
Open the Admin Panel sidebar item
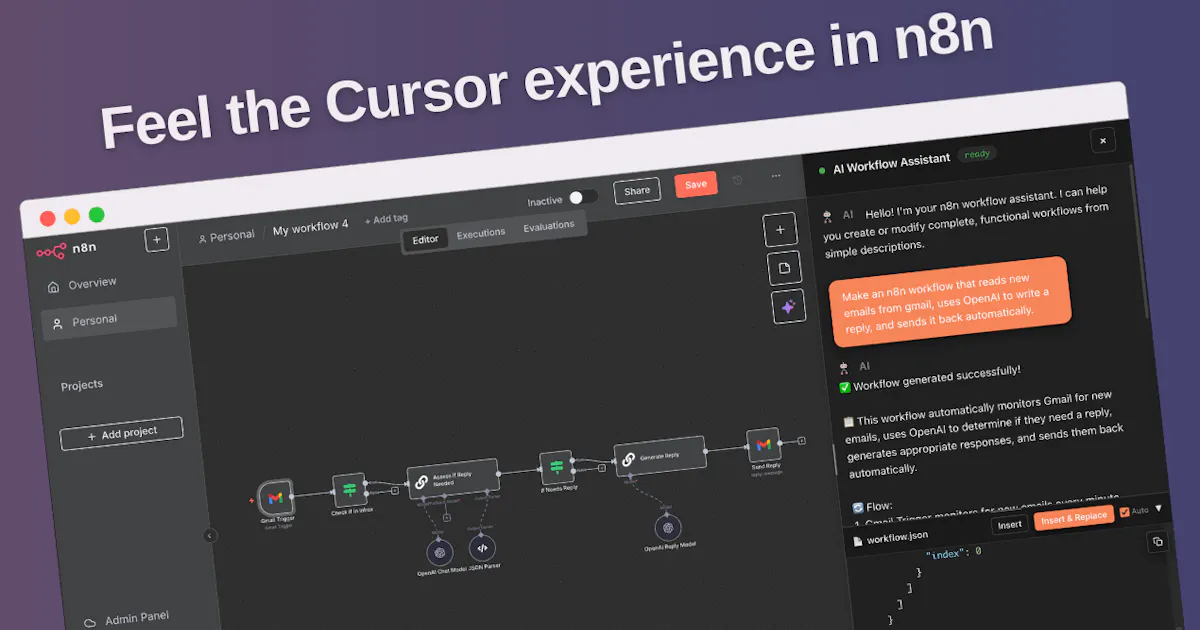tap(126, 619)
